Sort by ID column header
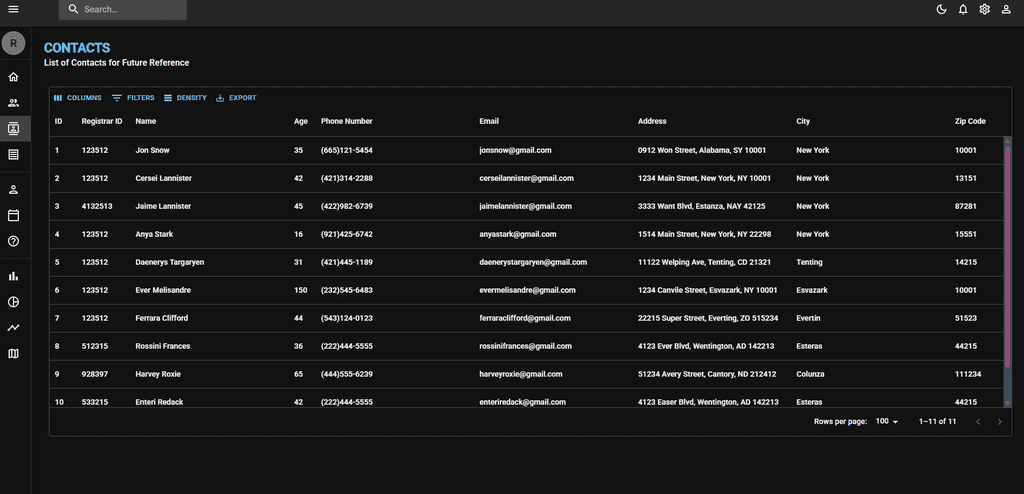This screenshot has width=1024, height=494. [x=58, y=122]
